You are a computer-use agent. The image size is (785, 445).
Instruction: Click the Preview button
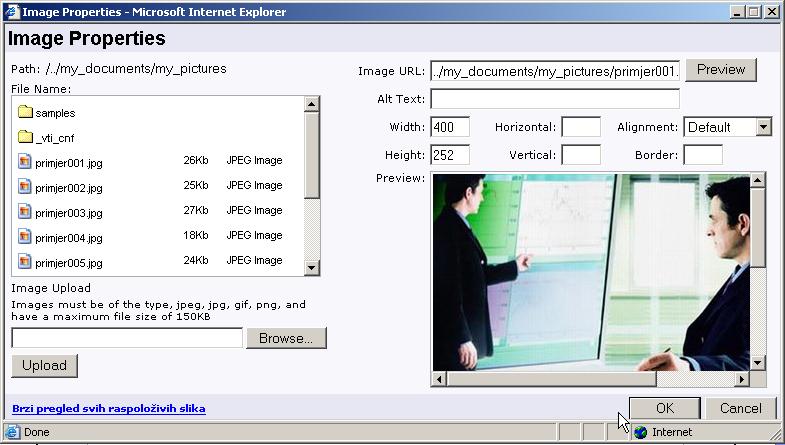coord(721,70)
